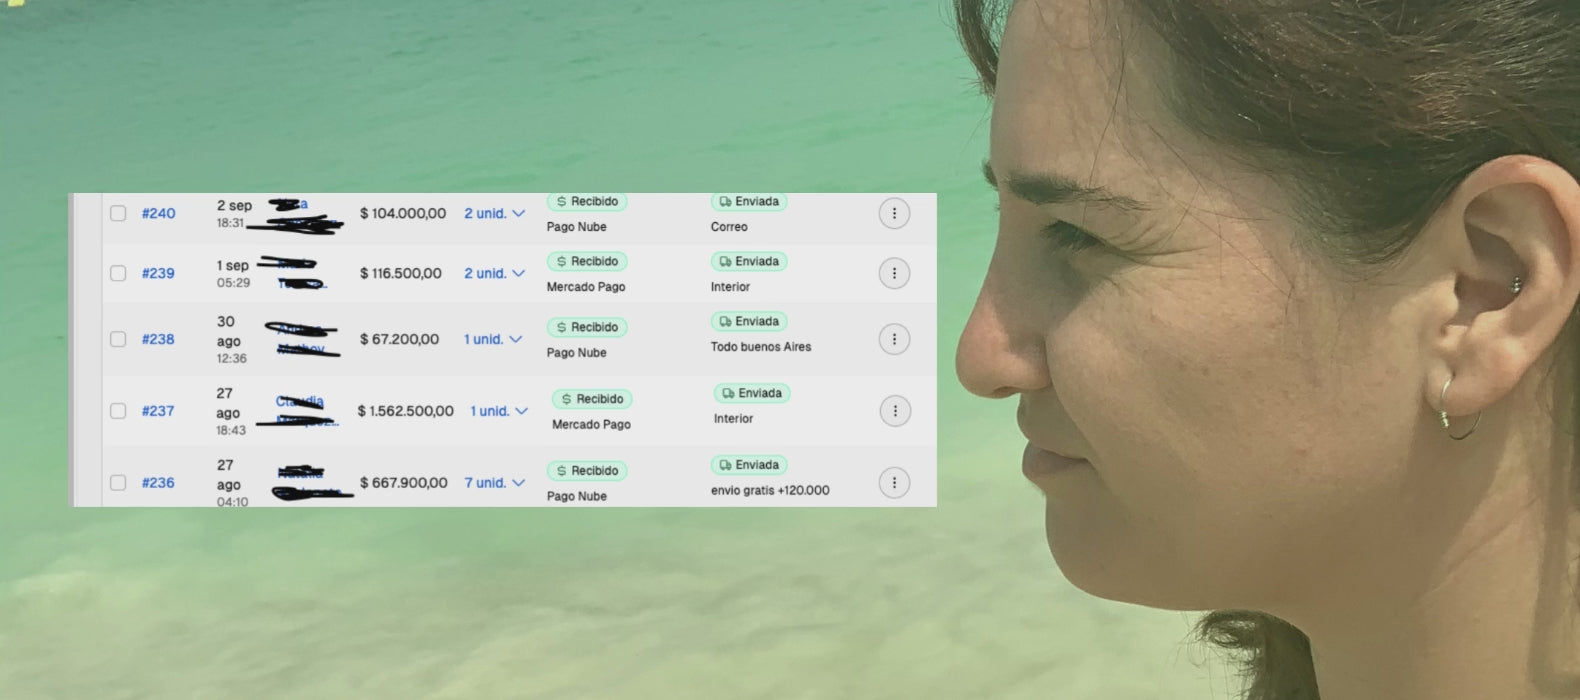This screenshot has width=1580, height=700.
Task: Check the box for order #237
Action: (x=118, y=411)
